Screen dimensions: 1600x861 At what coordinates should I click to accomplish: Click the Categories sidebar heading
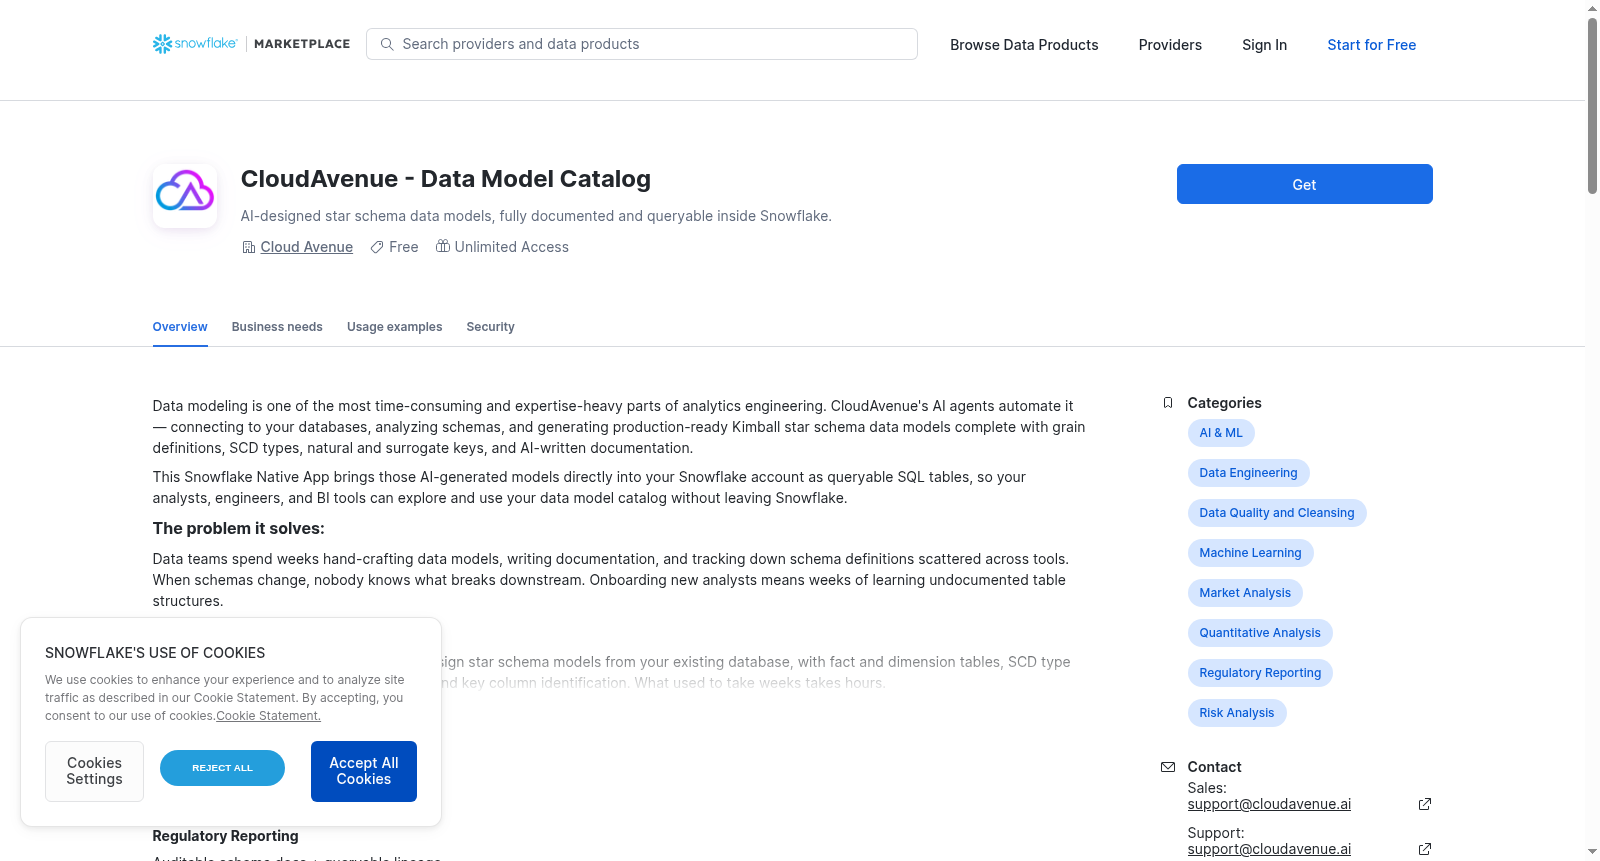point(1224,403)
